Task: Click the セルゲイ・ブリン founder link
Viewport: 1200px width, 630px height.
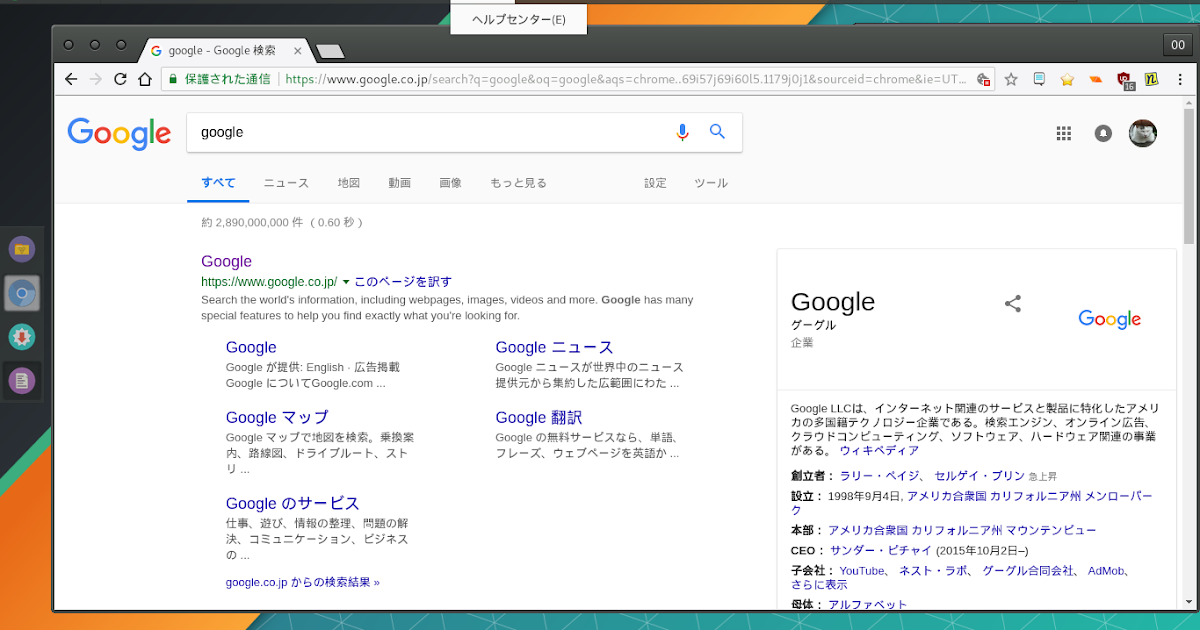Action: point(979,476)
